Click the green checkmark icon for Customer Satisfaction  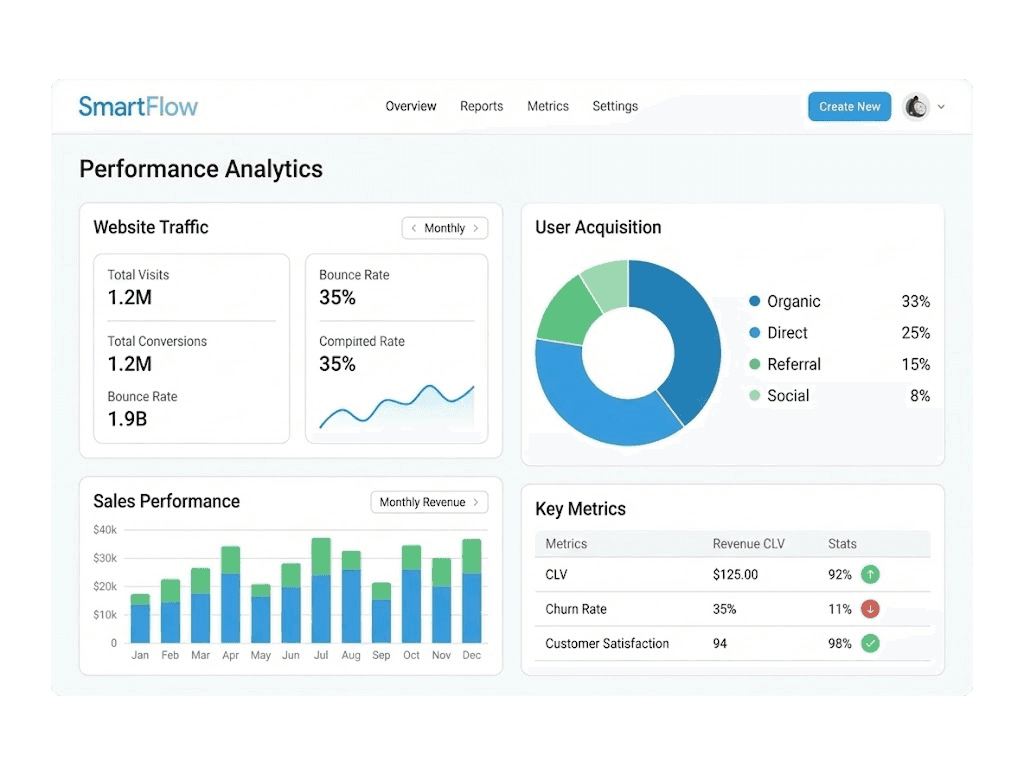(869, 643)
